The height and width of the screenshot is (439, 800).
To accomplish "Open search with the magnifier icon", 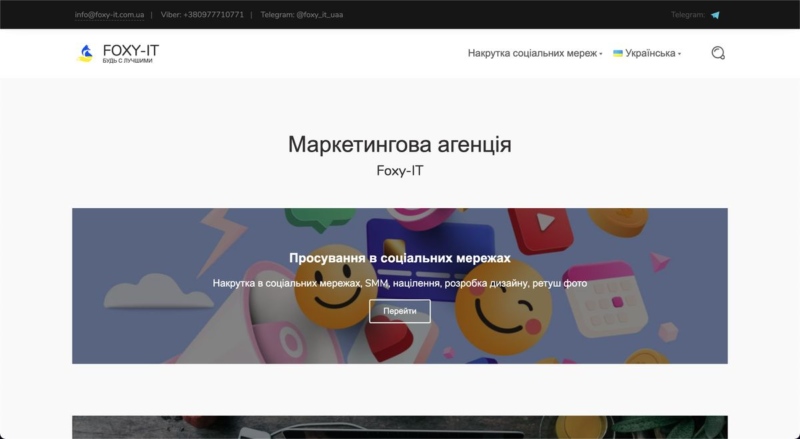I will pyautogui.click(x=717, y=53).
